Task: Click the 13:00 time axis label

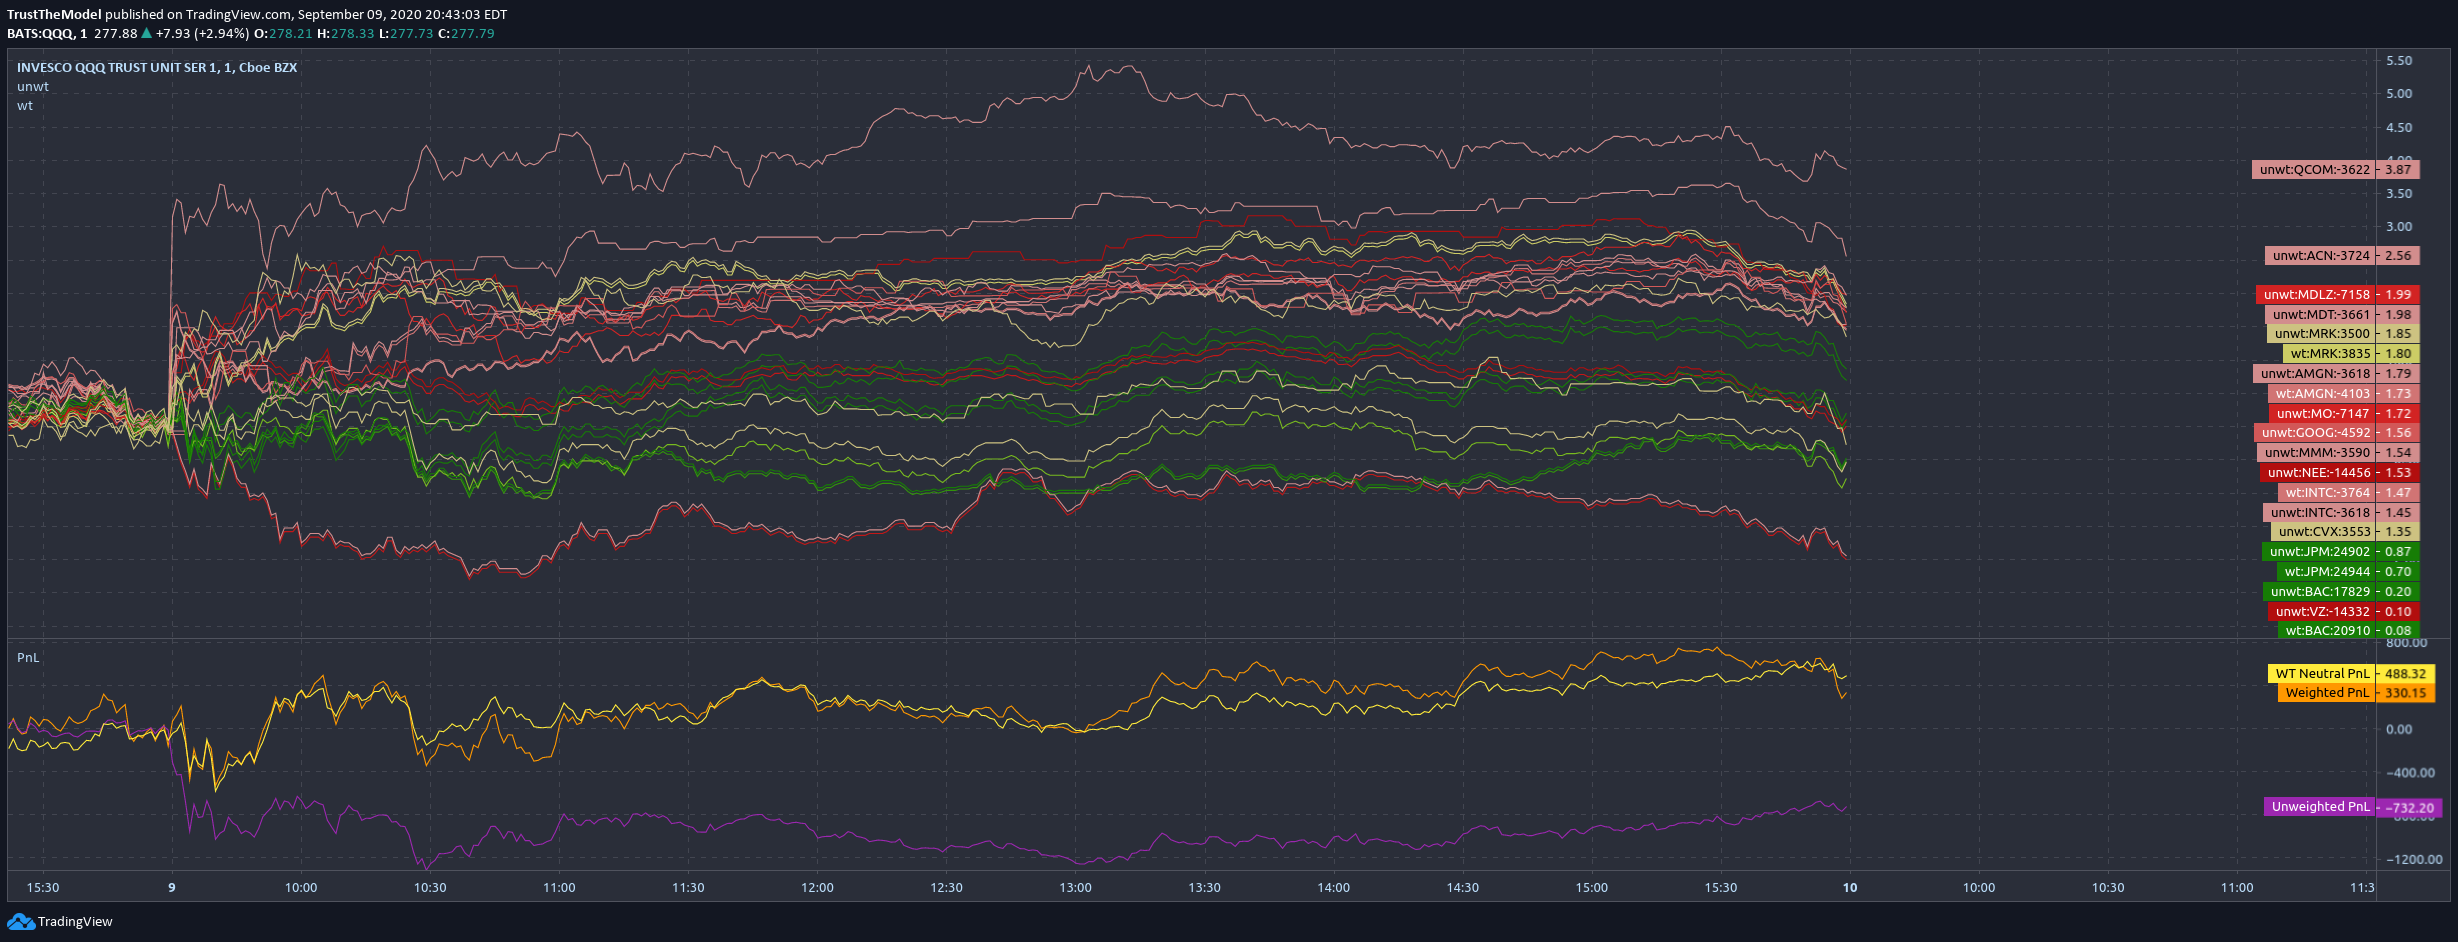Action: pos(1075,888)
